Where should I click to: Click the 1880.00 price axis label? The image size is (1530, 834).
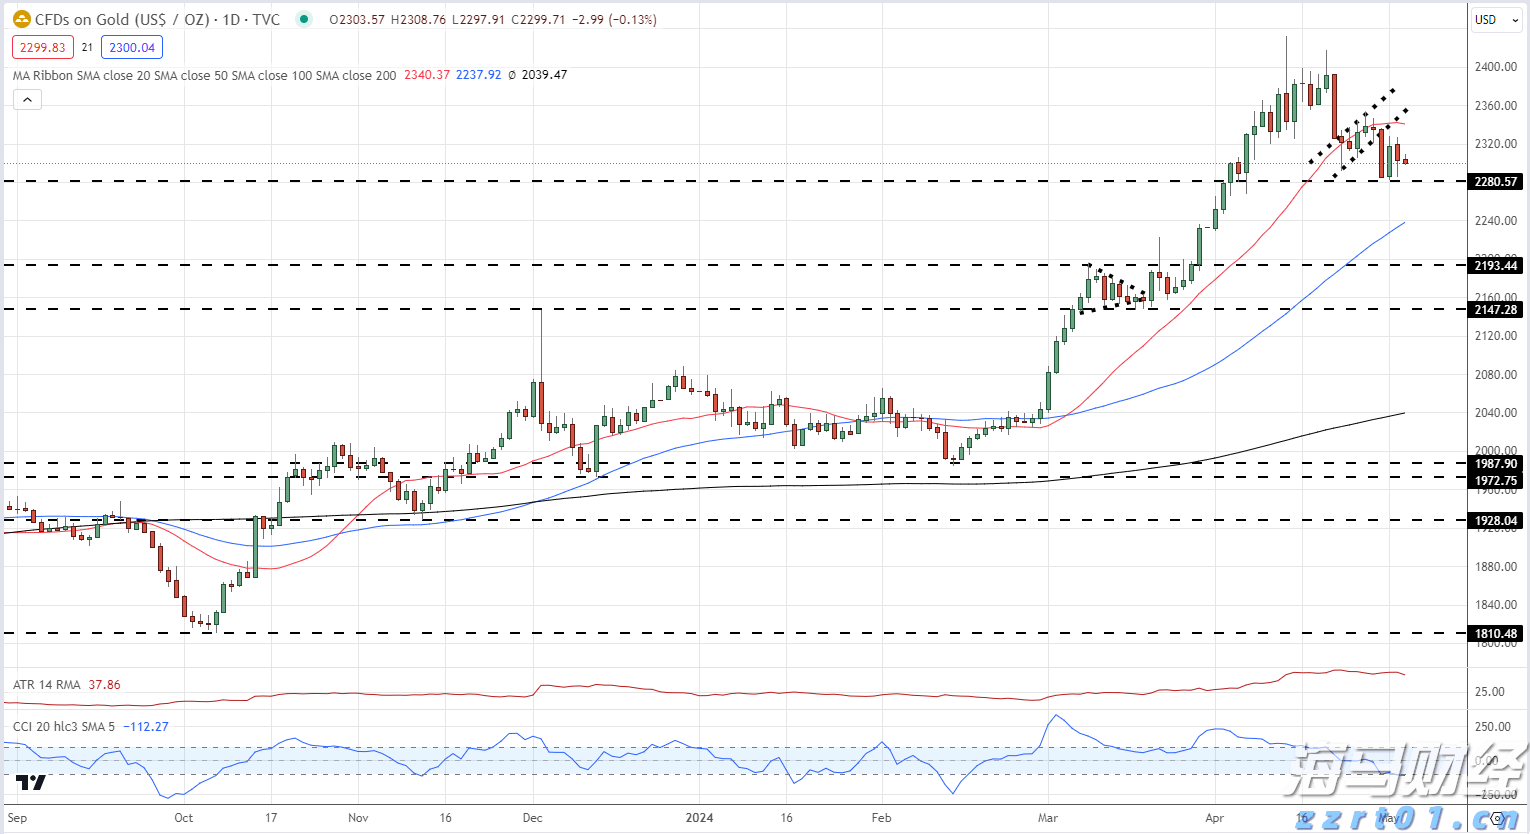[1495, 567]
